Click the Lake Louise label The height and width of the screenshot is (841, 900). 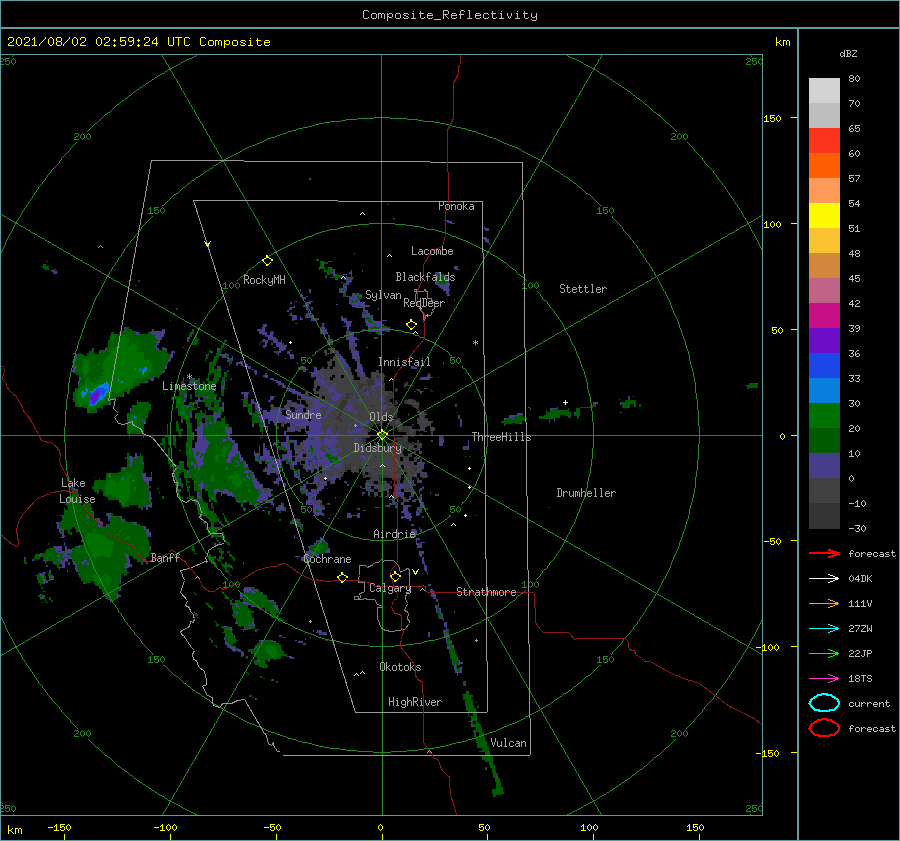click(x=77, y=491)
